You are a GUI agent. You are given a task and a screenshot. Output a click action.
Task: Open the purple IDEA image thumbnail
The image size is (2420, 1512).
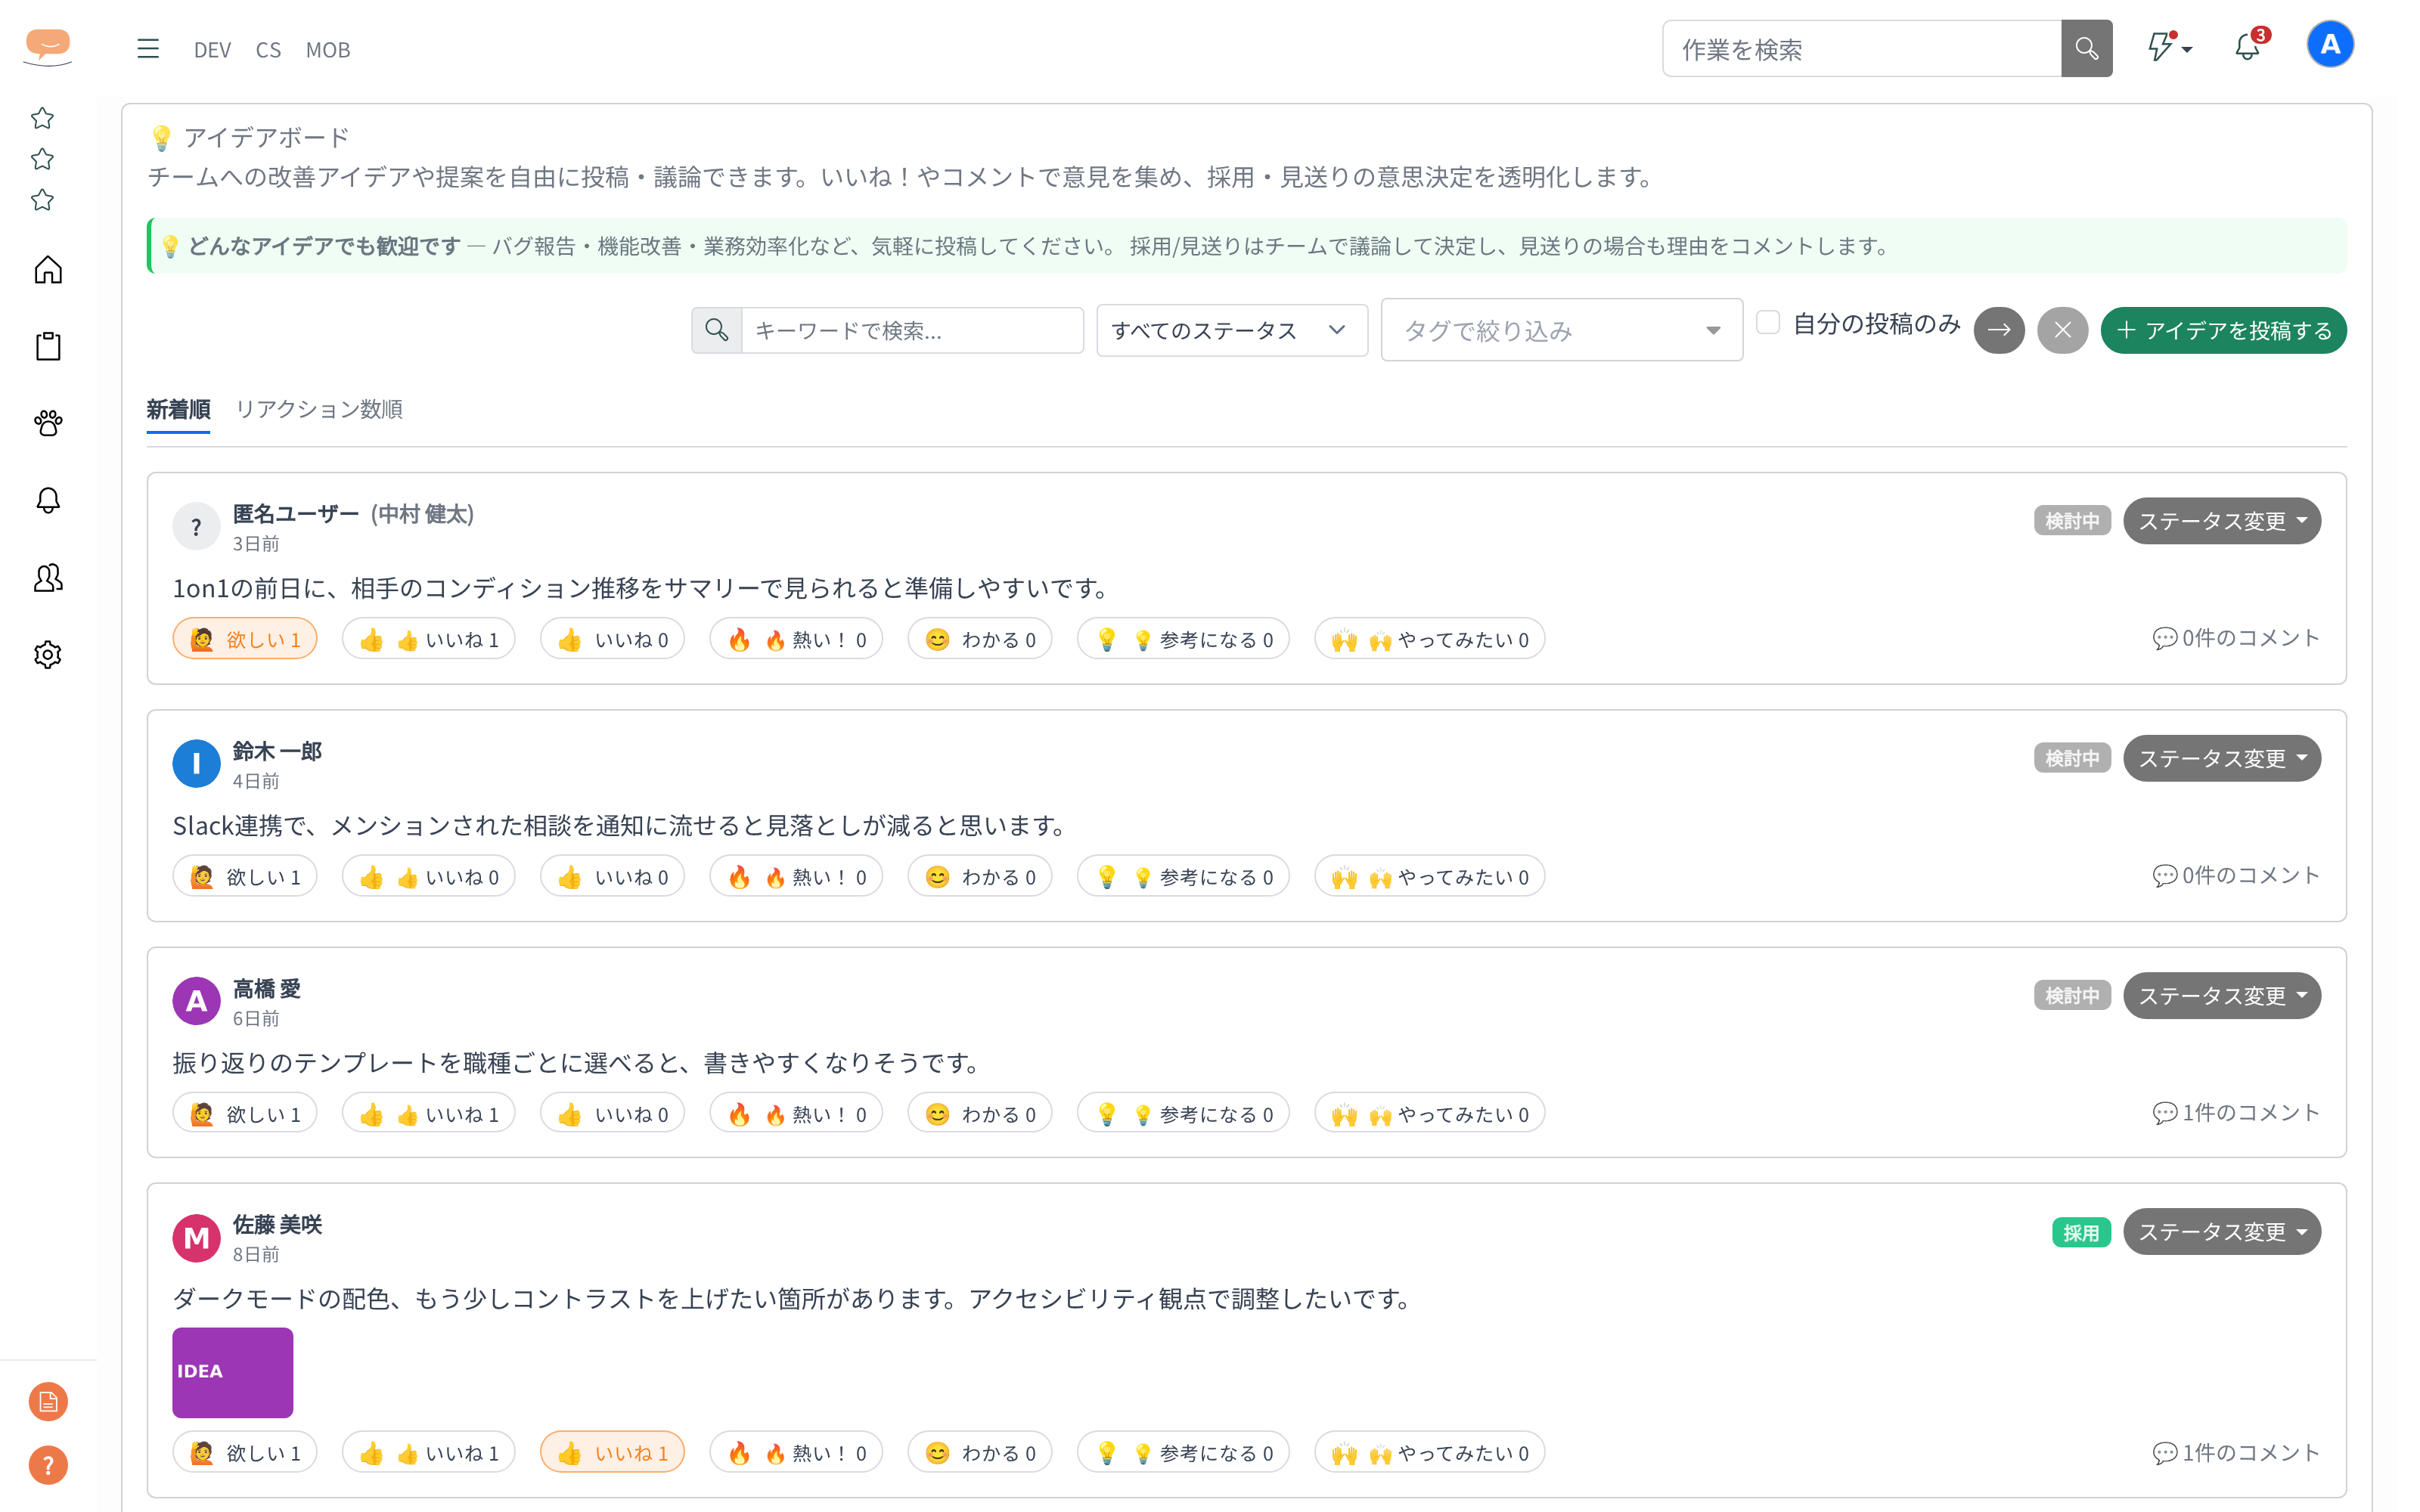click(233, 1373)
